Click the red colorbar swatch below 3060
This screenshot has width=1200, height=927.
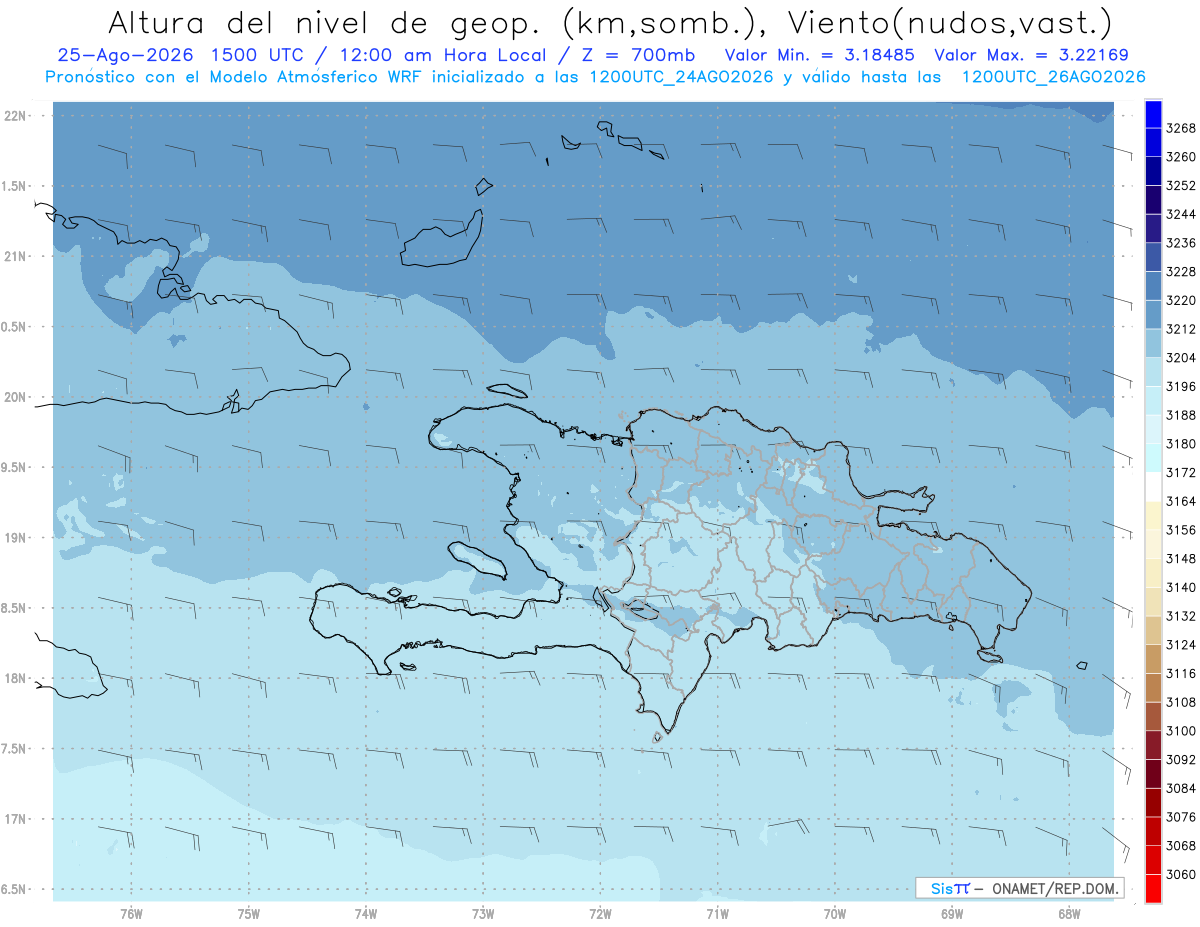1152,889
